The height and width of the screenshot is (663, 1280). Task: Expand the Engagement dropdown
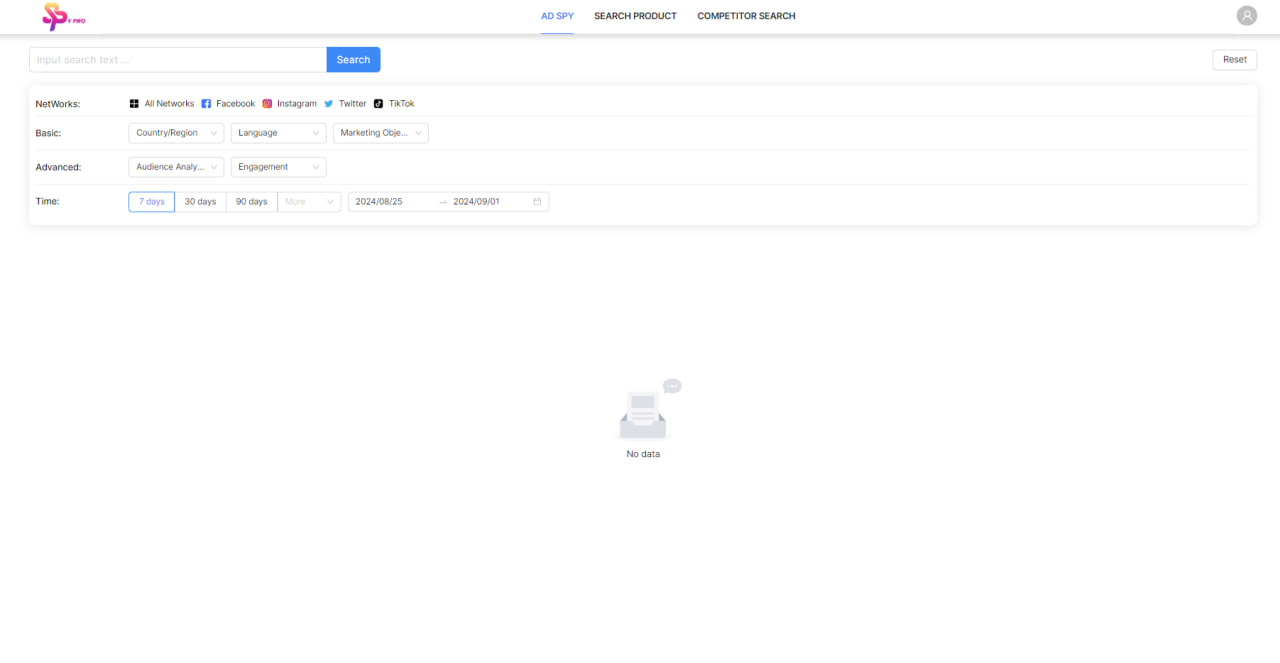[278, 167]
